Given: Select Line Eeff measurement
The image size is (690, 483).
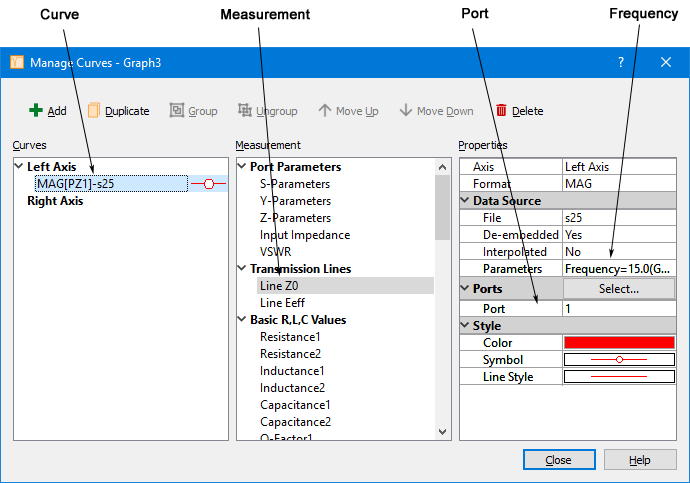Looking at the screenshot, I should click(282, 303).
